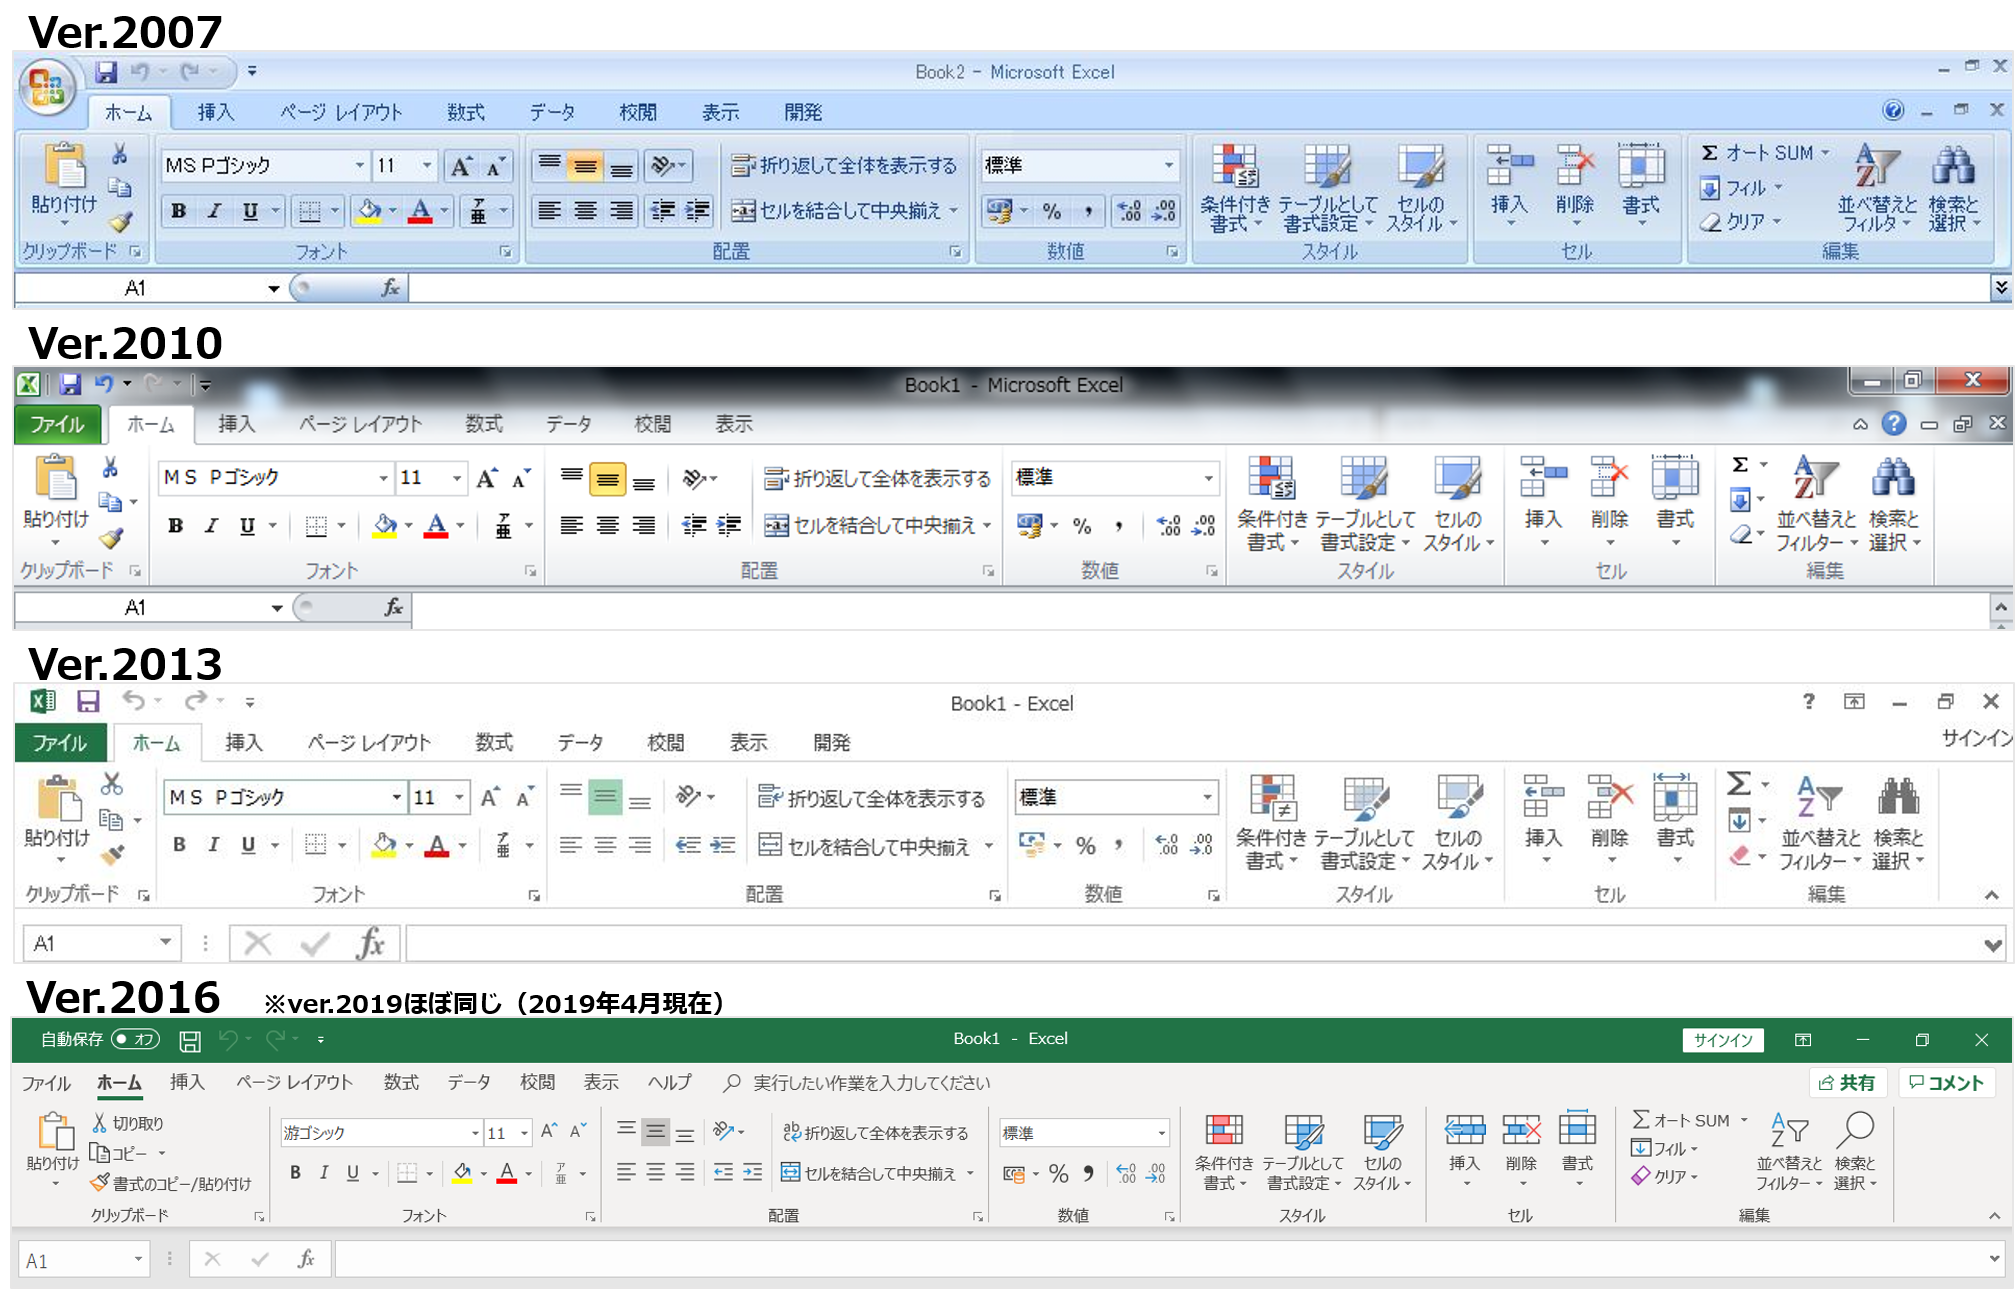Click Increase Indent icon in Excel 2016

click(x=752, y=1172)
